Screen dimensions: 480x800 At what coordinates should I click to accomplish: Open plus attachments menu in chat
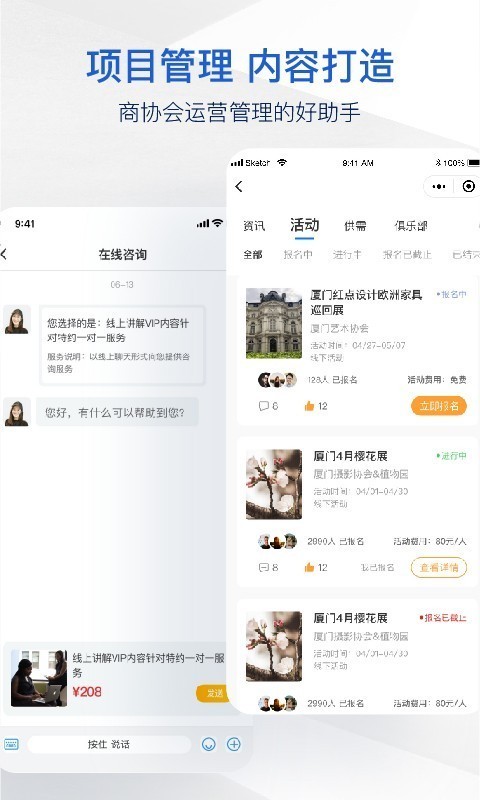tap(234, 744)
